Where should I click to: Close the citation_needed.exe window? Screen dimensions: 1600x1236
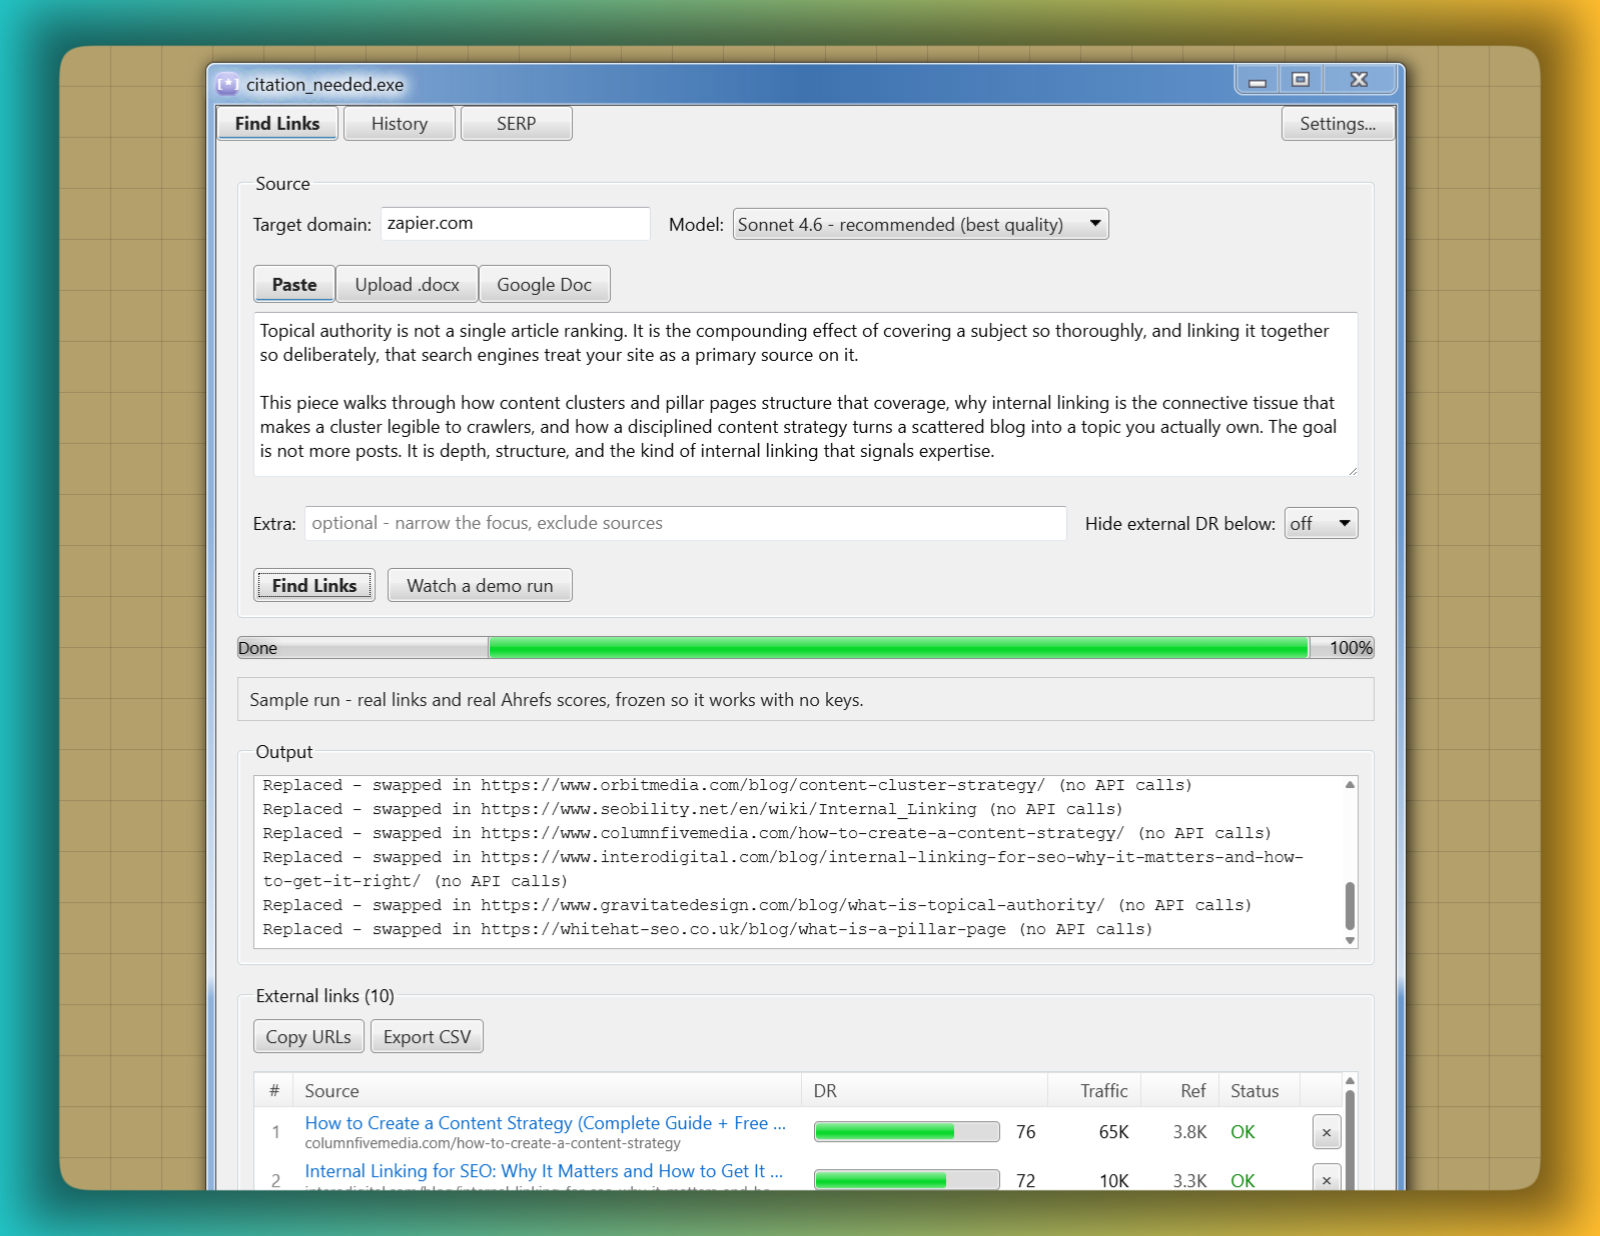tap(1358, 80)
